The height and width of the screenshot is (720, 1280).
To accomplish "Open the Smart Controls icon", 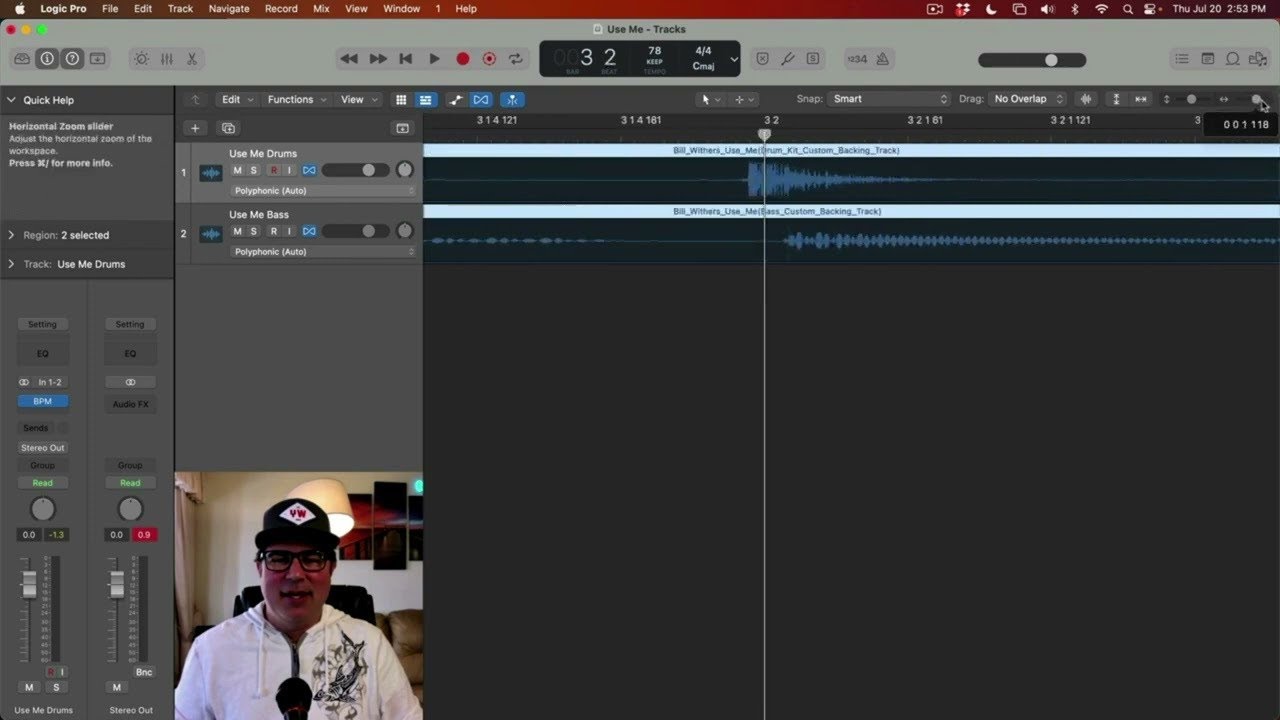I will pos(141,59).
